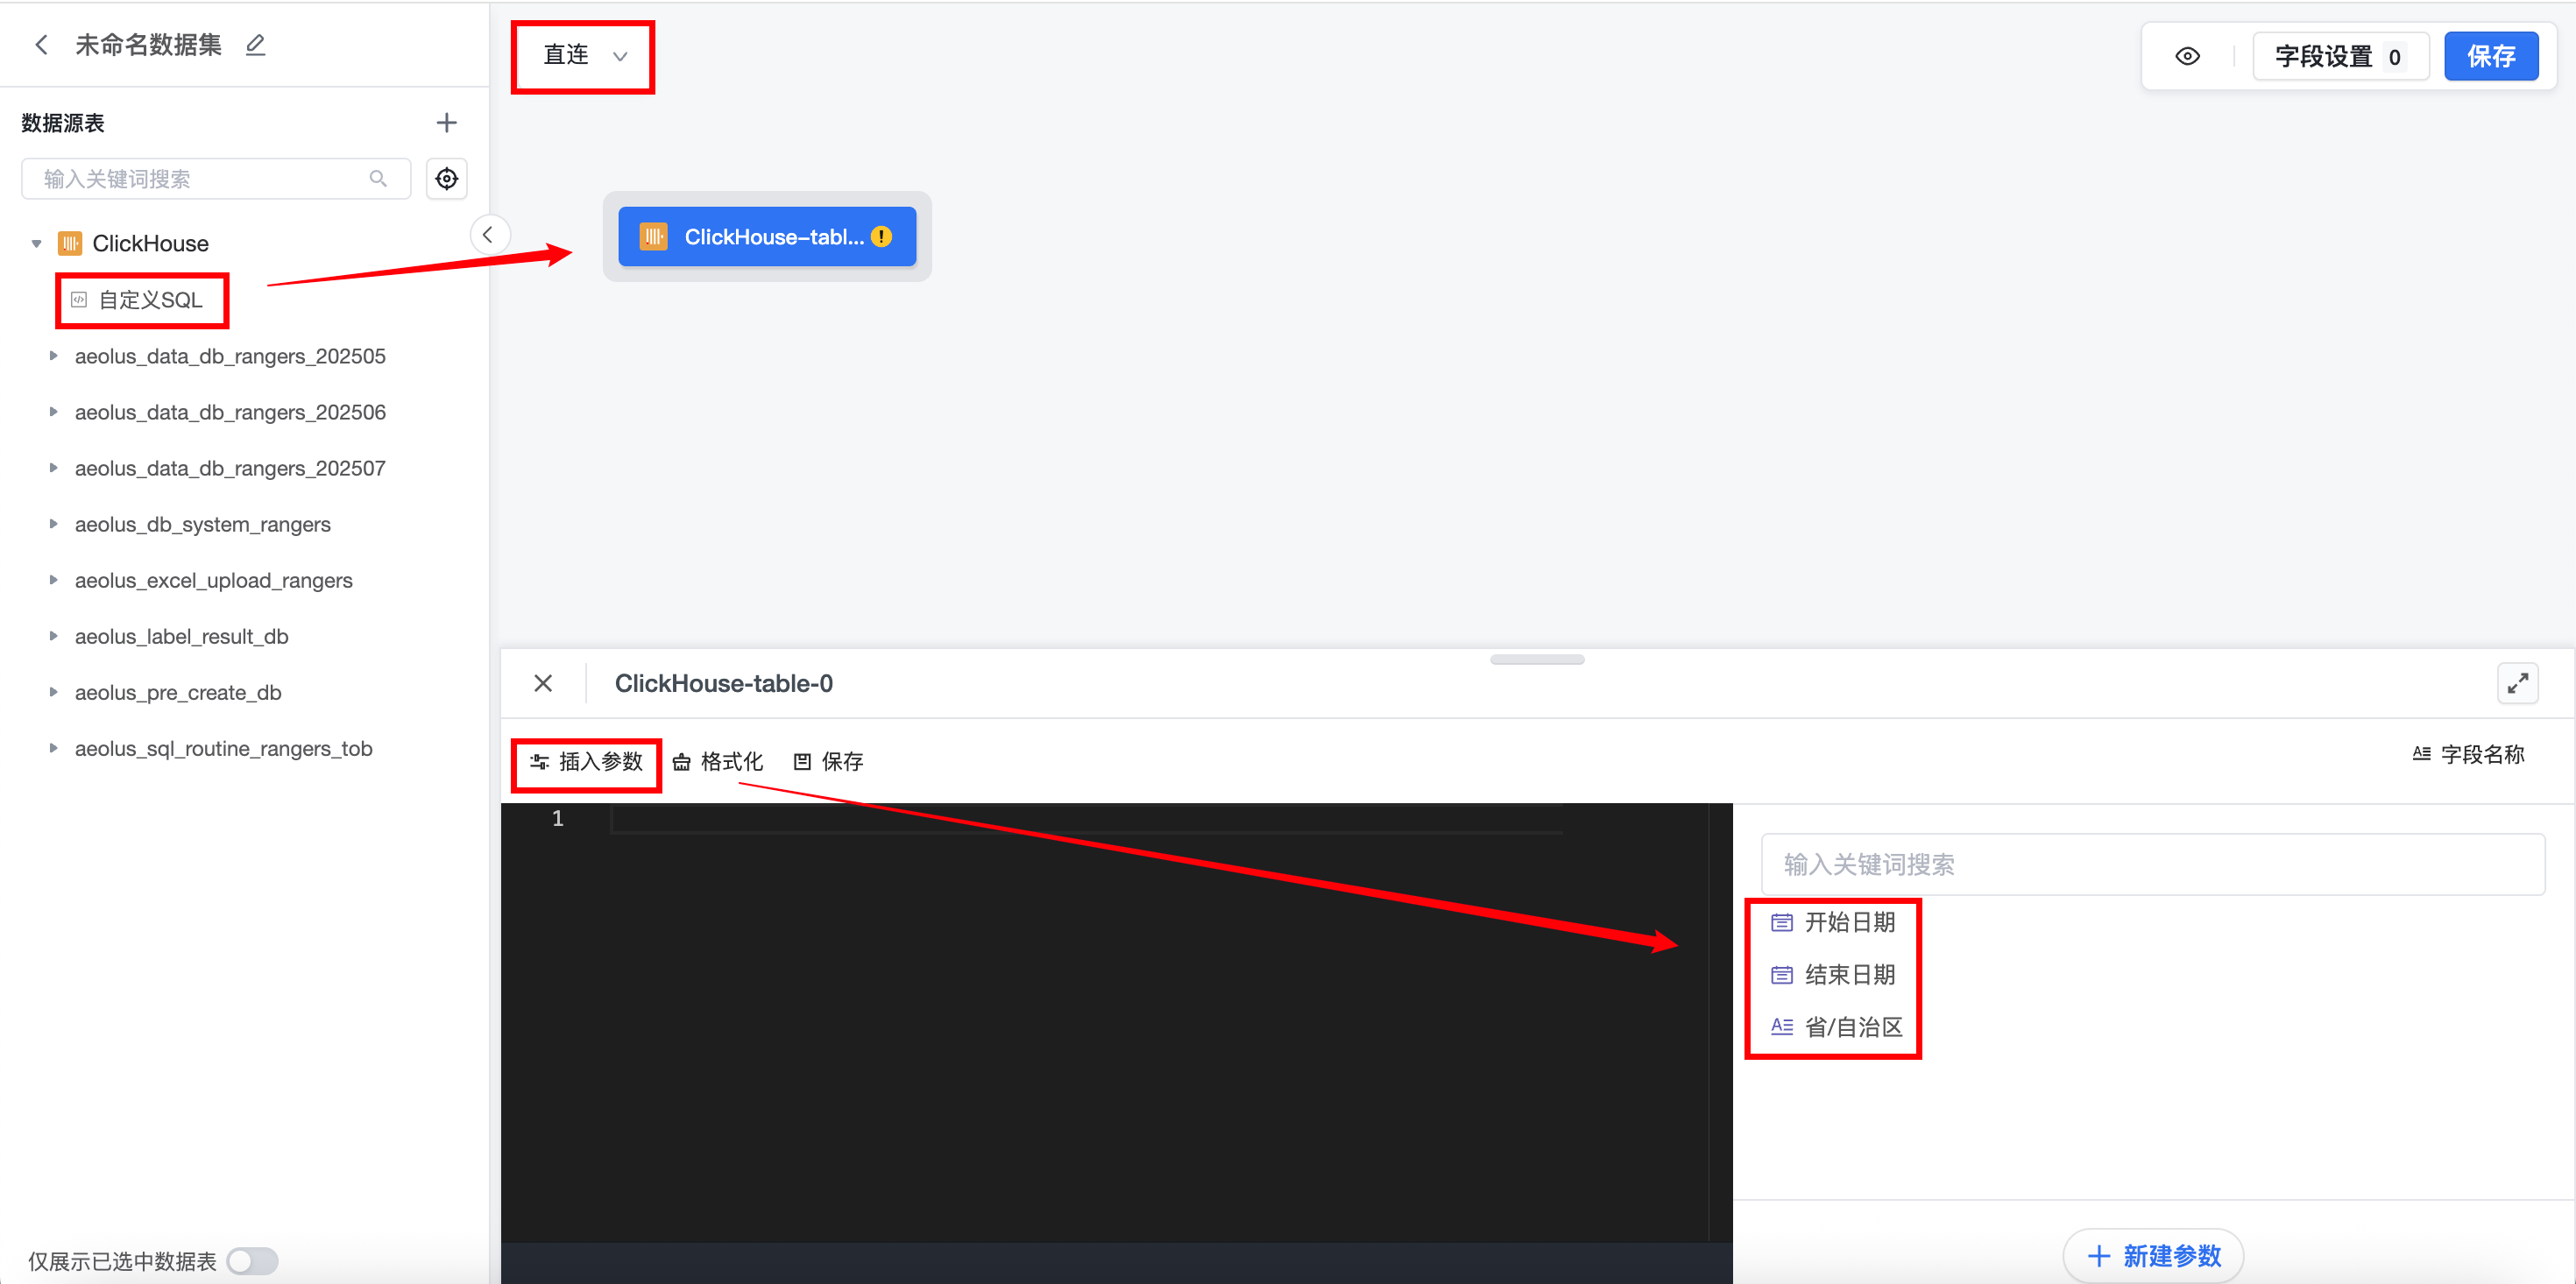Click the 新建参数 button
Screen dimensions: 2576x1284
(x=2154, y=1255)
